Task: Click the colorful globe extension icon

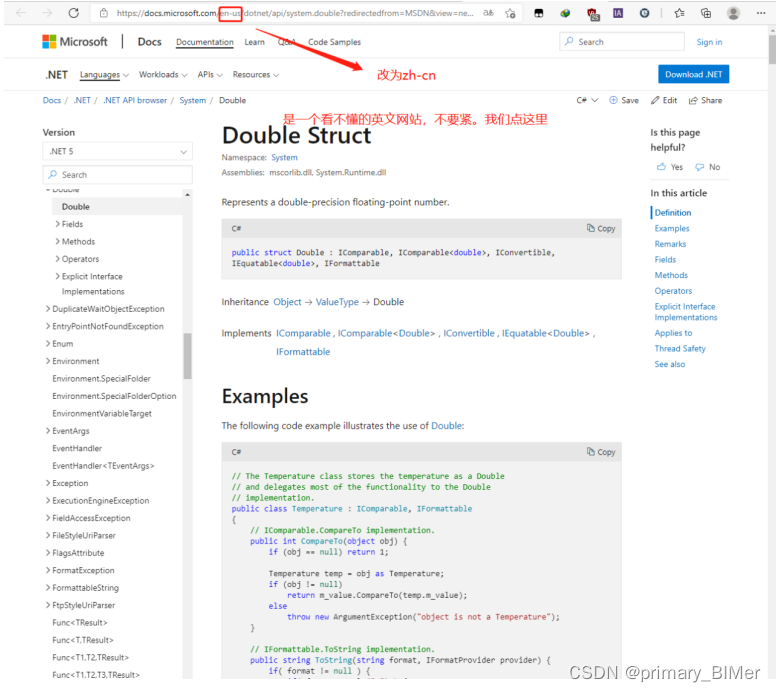Action: [565, 13]
